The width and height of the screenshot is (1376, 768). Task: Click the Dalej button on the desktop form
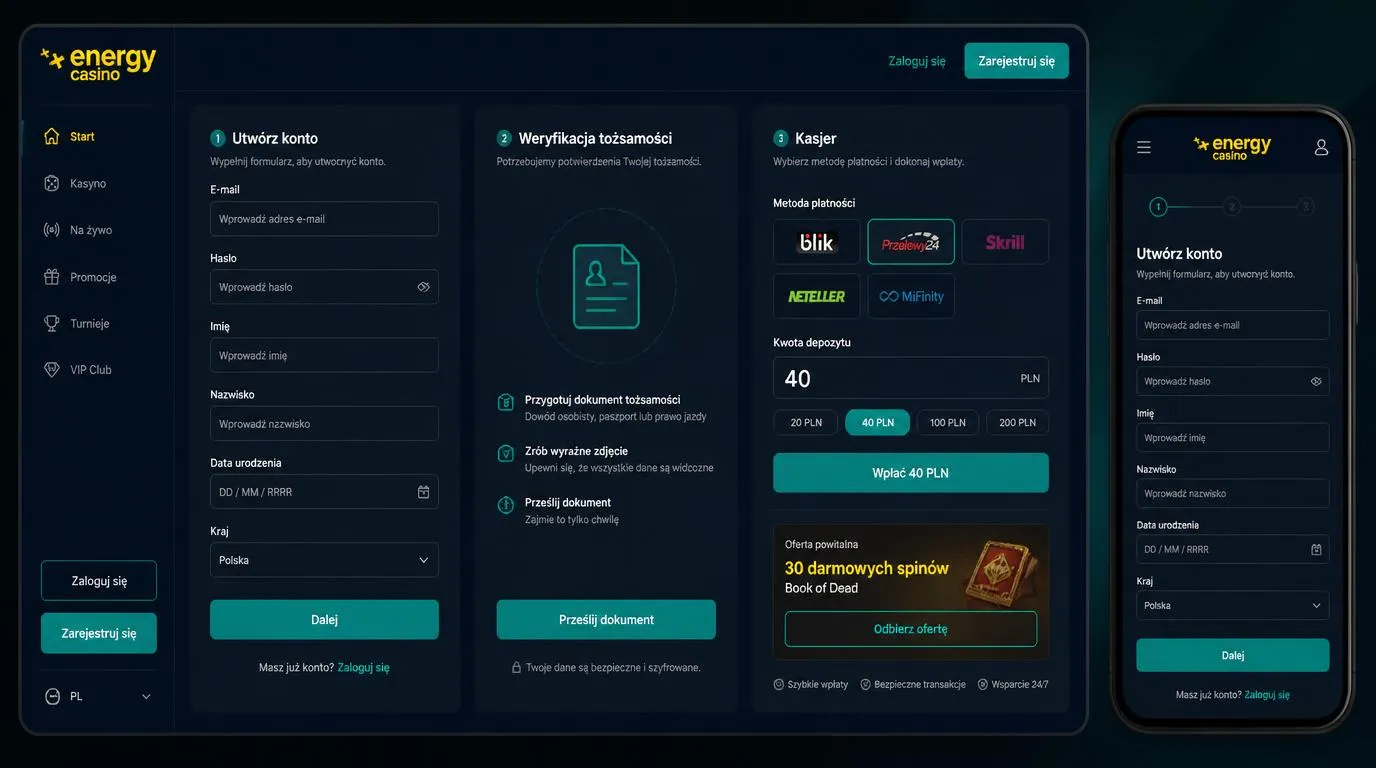(324, 620)
